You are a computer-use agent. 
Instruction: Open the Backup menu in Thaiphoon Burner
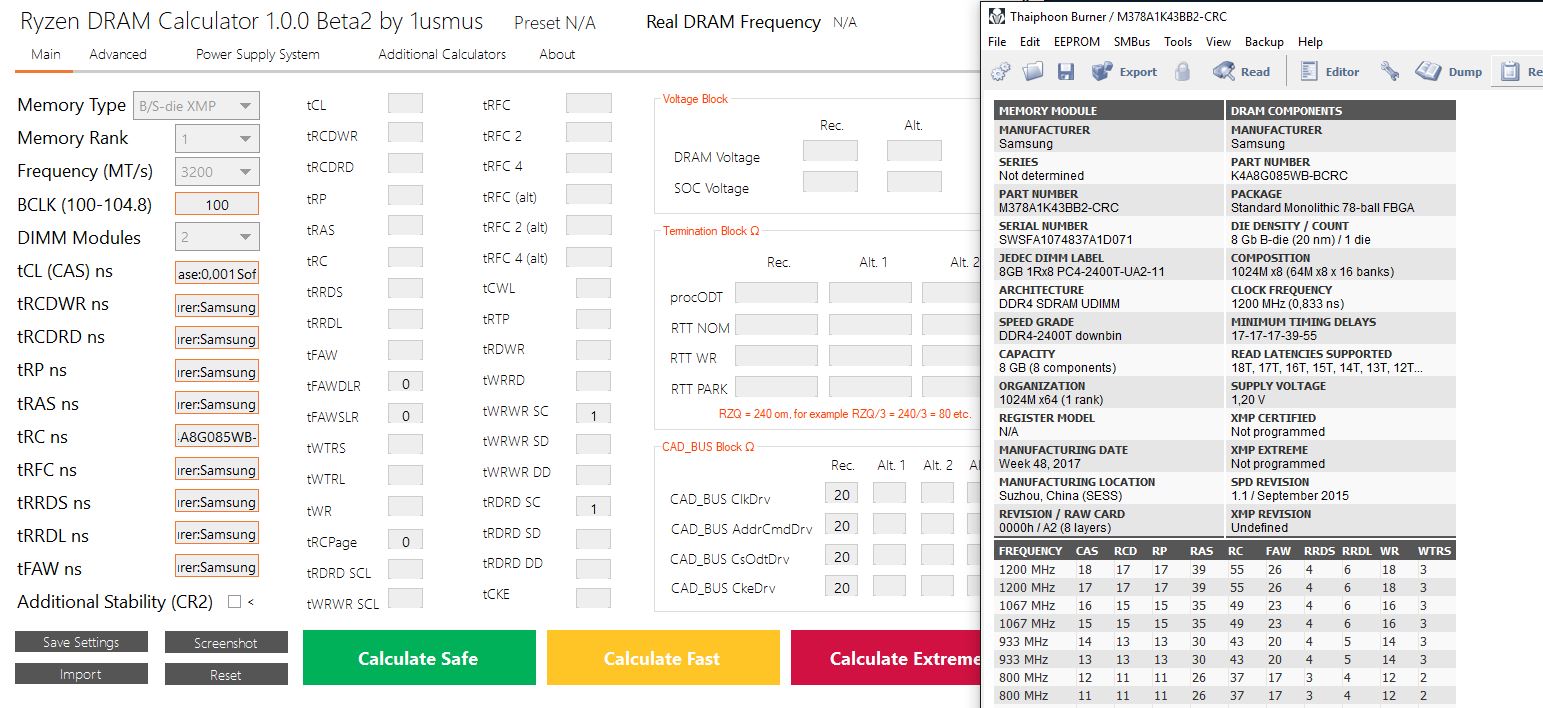click(1264, 42)
